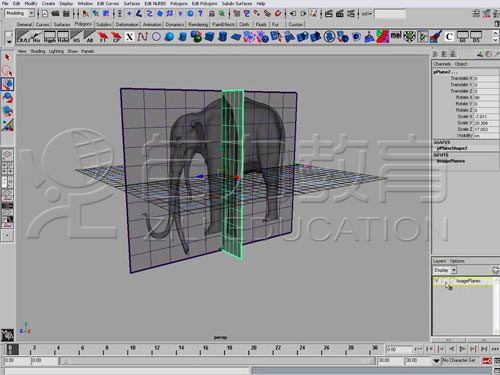
Task: Click the polygon cube shelf icon
Action: pos(209,37)
